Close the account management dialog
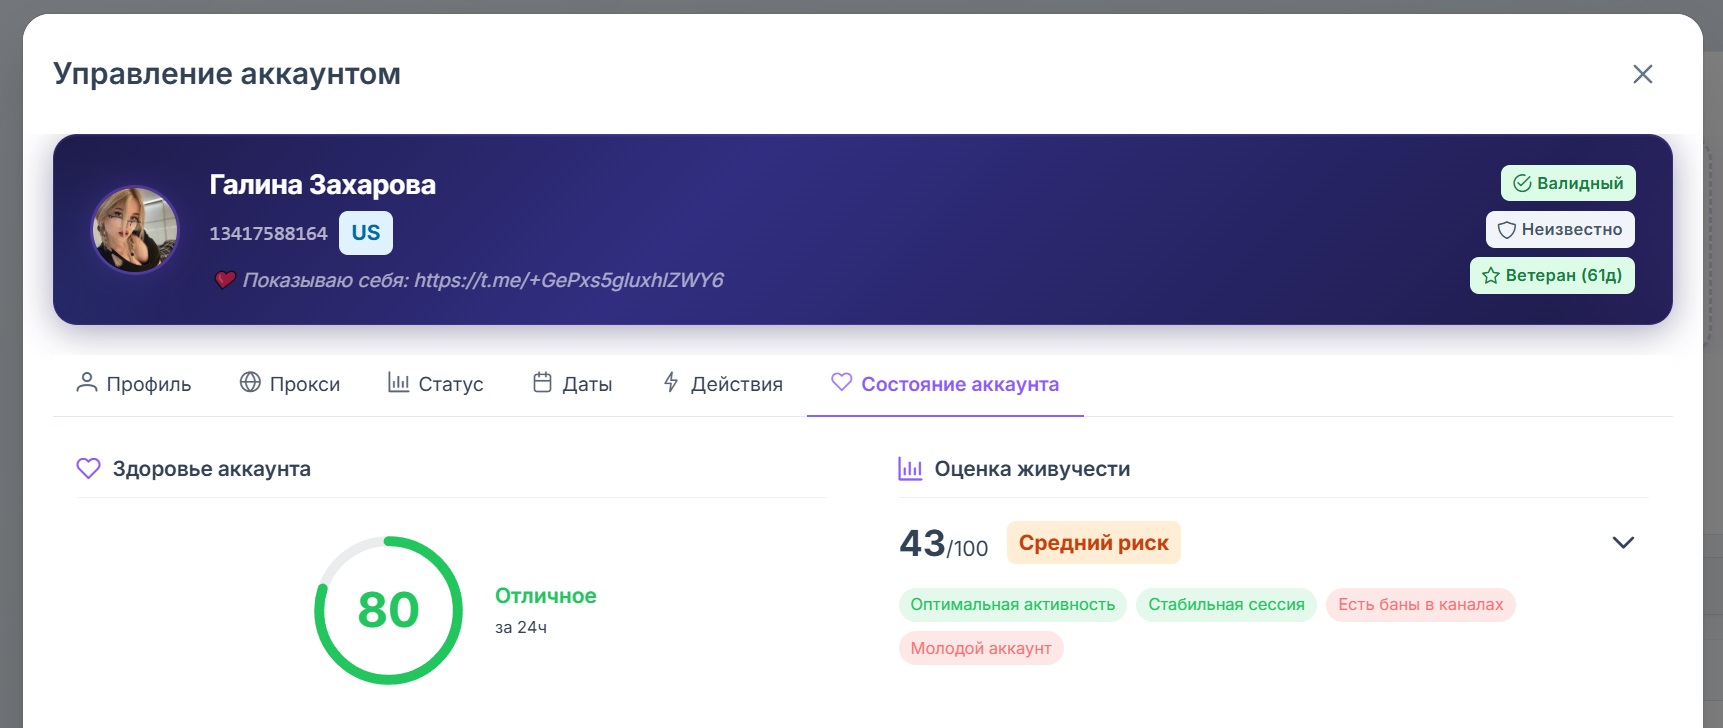 pos(1642,74)
